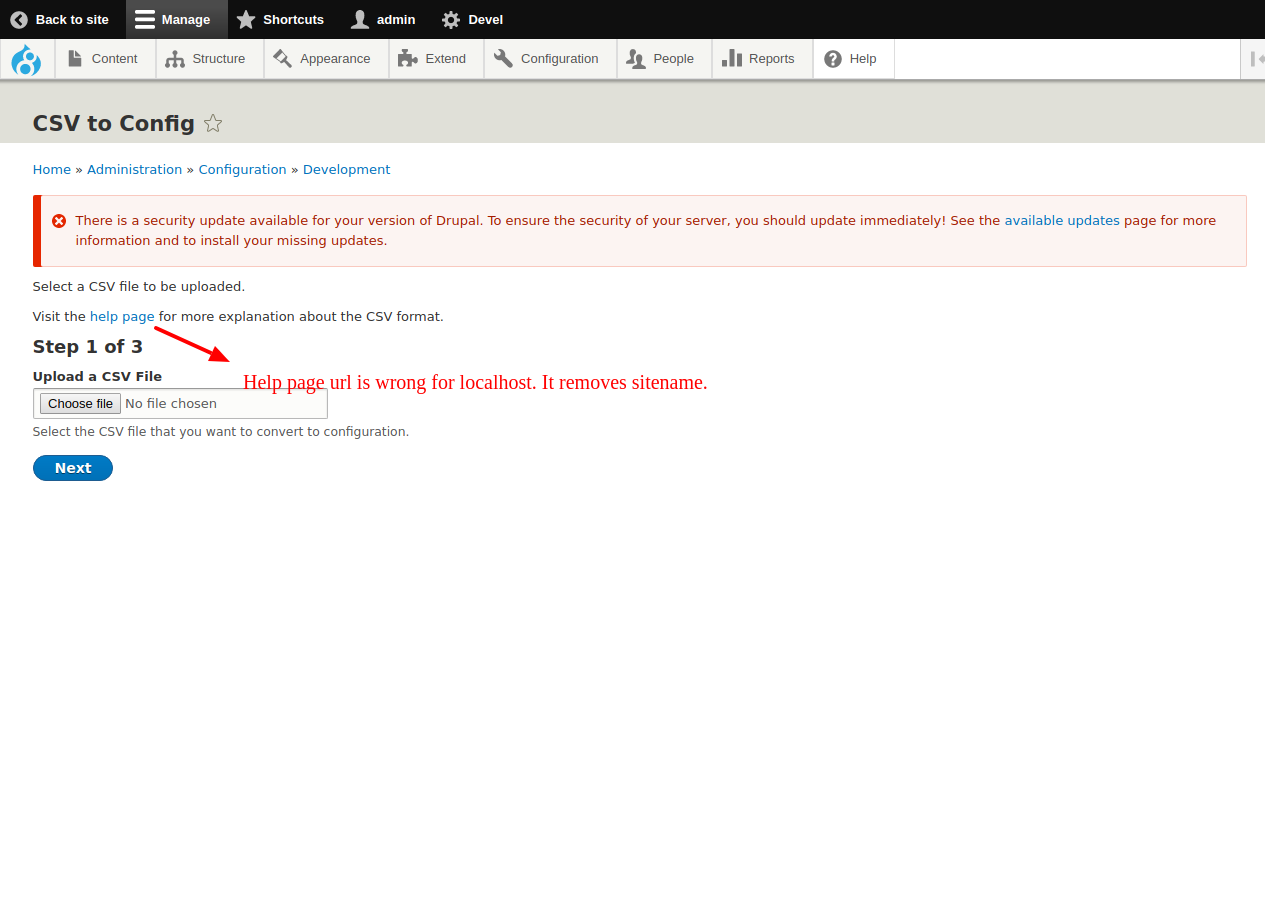Image resolution: width=1265 pixels, height=916 pixels.
Task: Click 'Select a CSV file to be uploaded.' text
Action: click(x=139, y=286)
